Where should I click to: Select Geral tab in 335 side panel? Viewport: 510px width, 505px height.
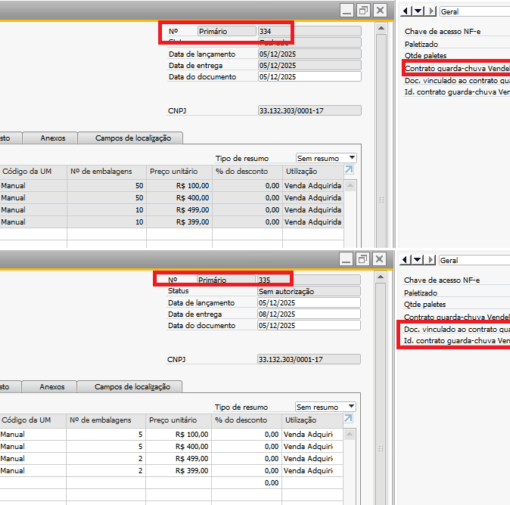[474, 260]
